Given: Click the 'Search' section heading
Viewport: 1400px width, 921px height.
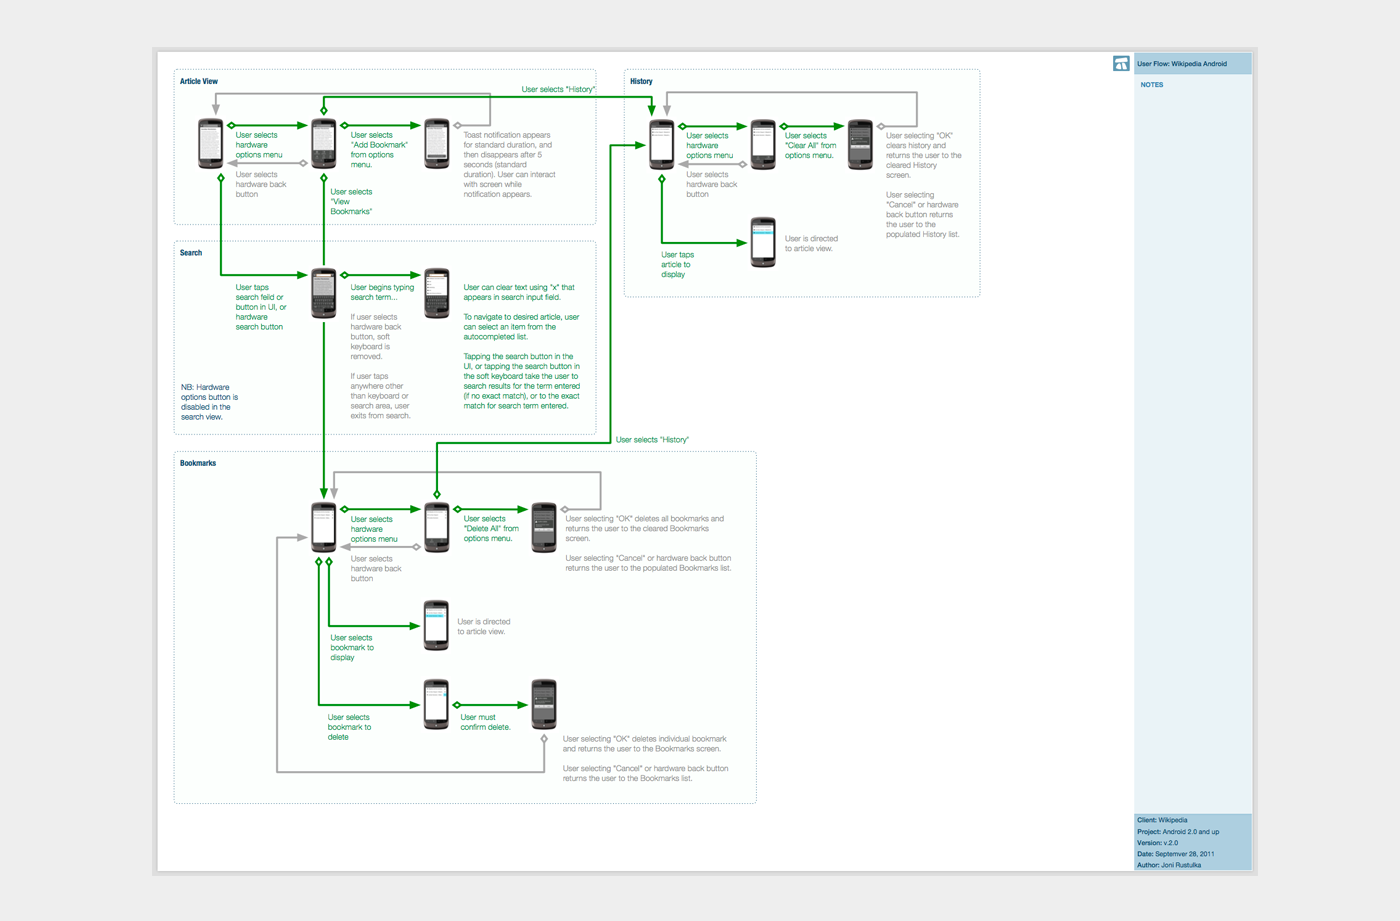Looking at the screenshot, I should (x=191, y=253).
